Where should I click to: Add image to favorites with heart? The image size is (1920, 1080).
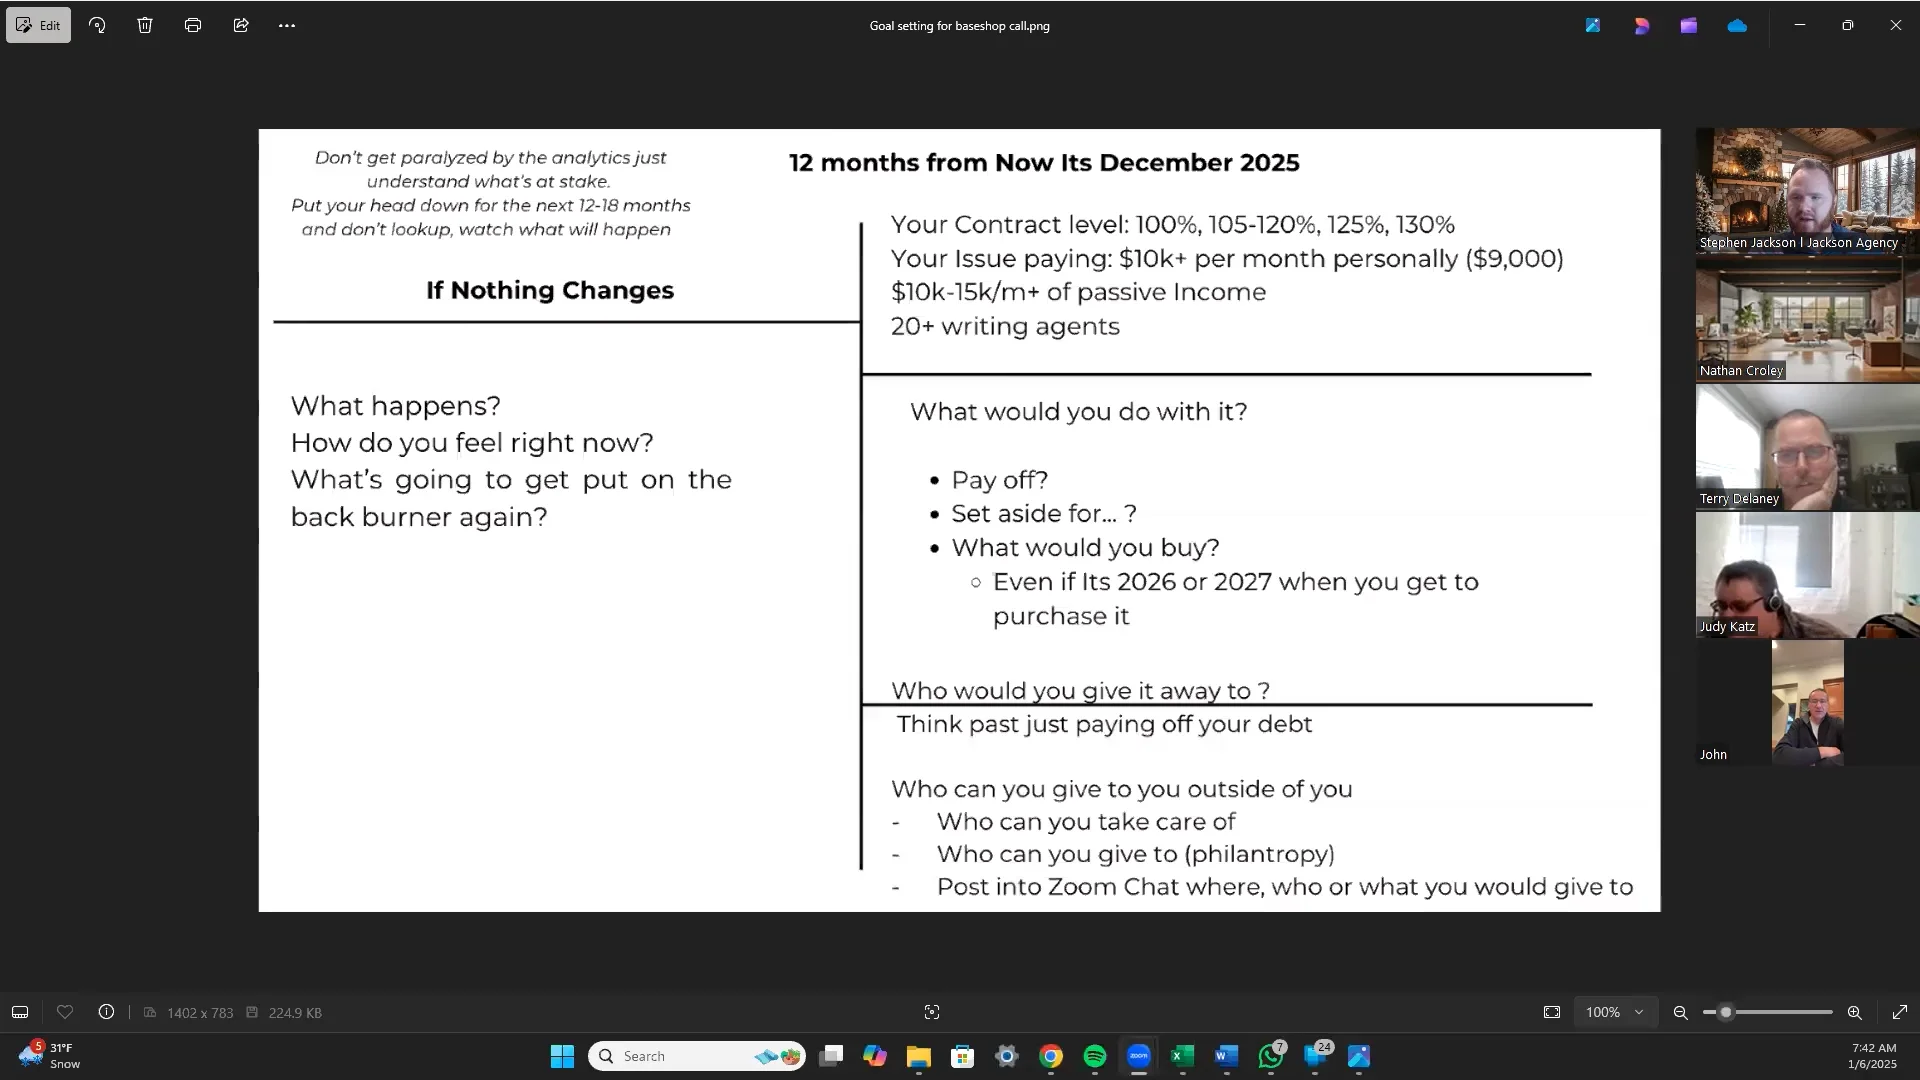65,1012
